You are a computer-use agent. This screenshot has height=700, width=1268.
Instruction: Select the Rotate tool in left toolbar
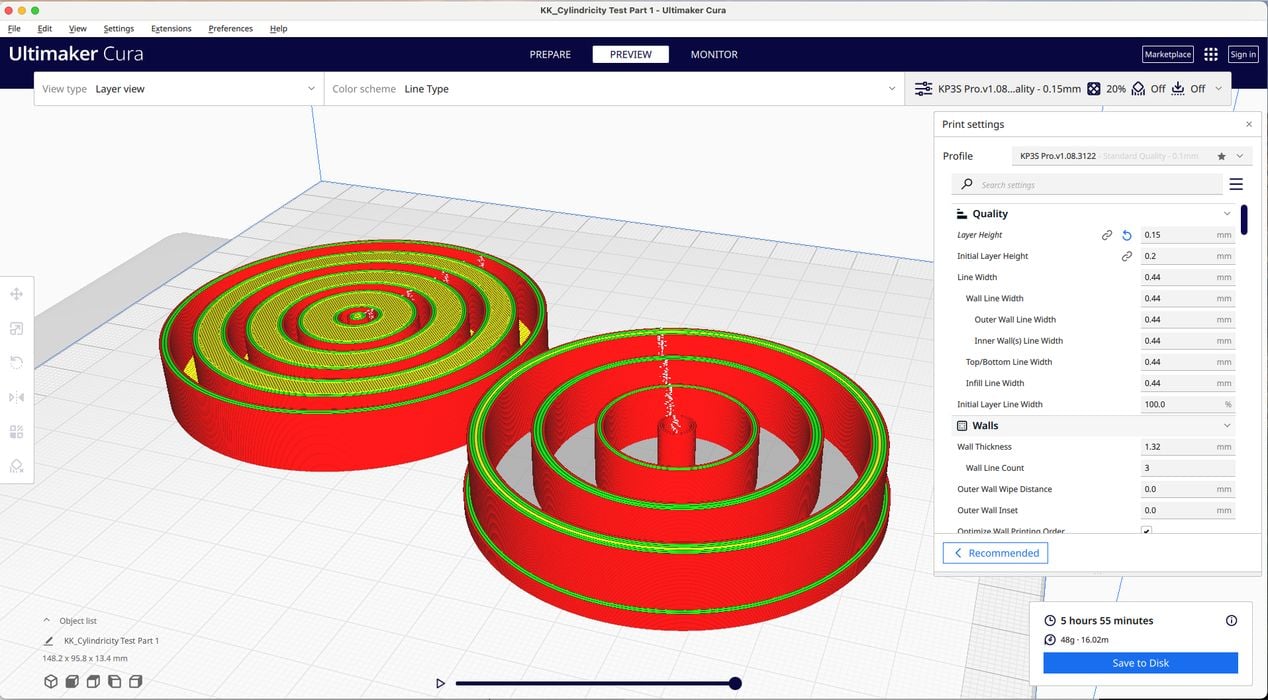click(x=16, y=363)
